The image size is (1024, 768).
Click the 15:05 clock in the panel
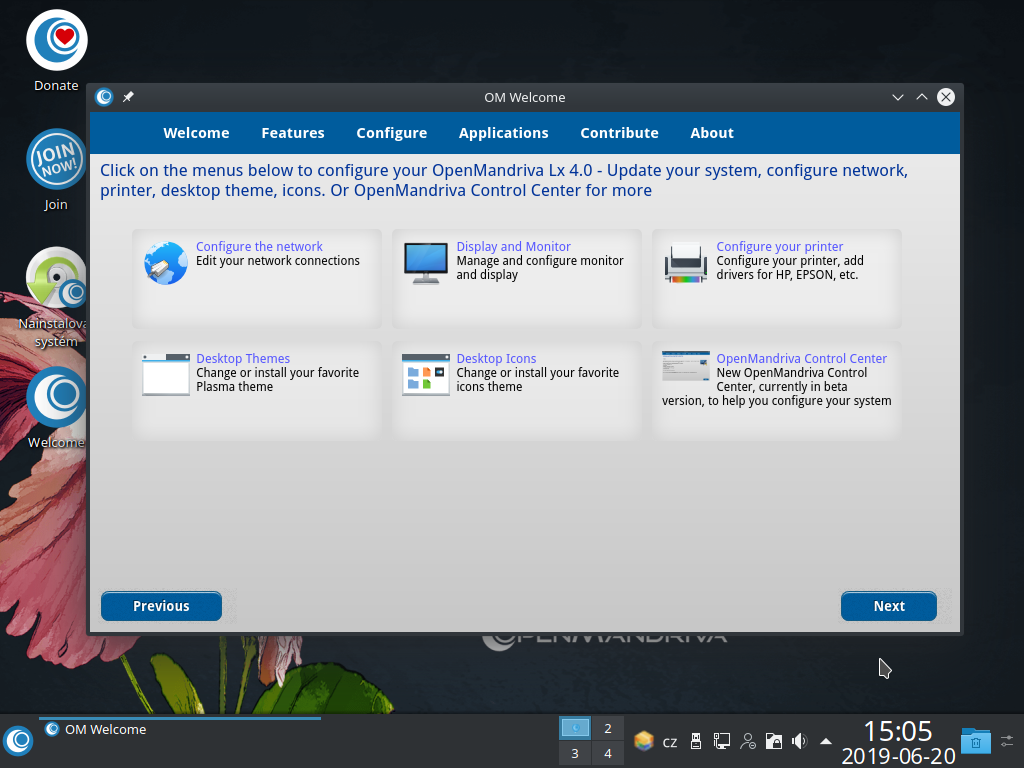898,731
